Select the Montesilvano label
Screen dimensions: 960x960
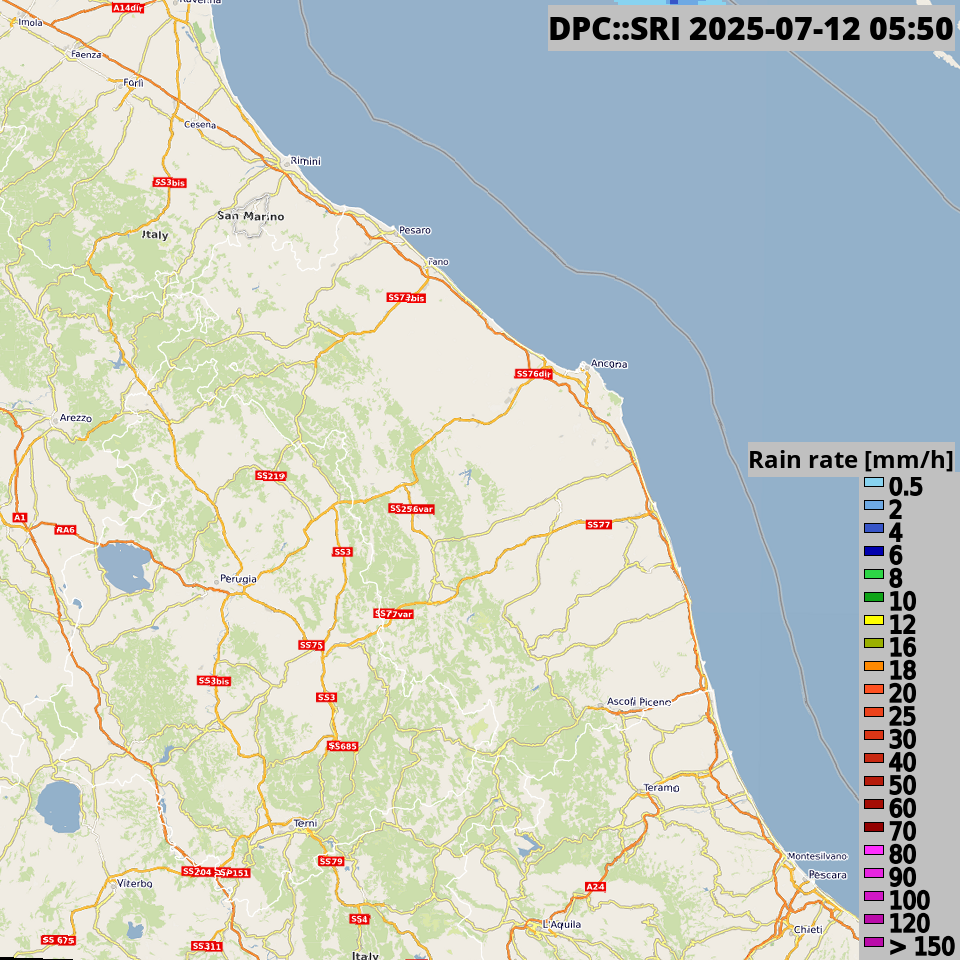tap(817, 856)
